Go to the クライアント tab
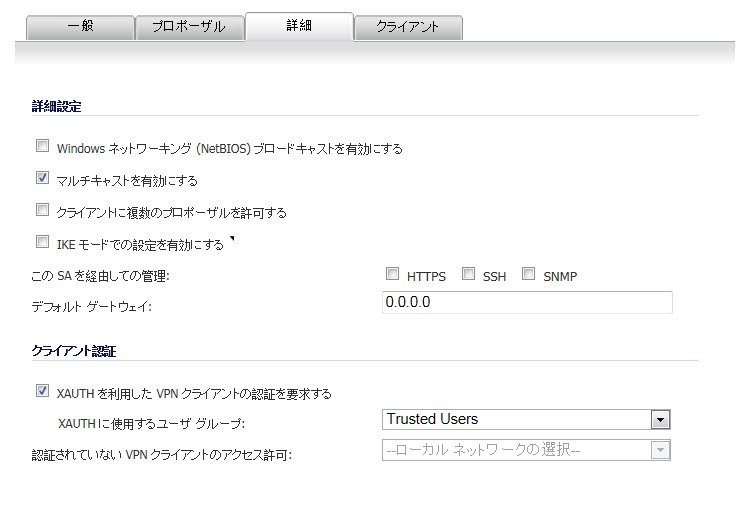 (x=408, y=27)
